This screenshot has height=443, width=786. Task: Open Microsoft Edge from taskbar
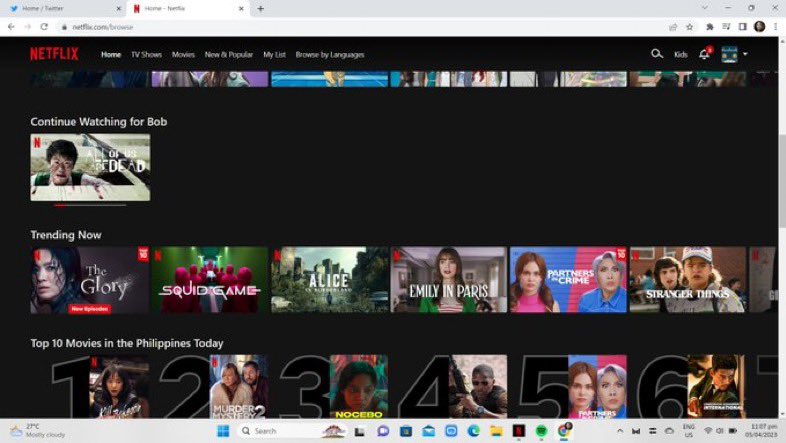click(x=474, y=431)
